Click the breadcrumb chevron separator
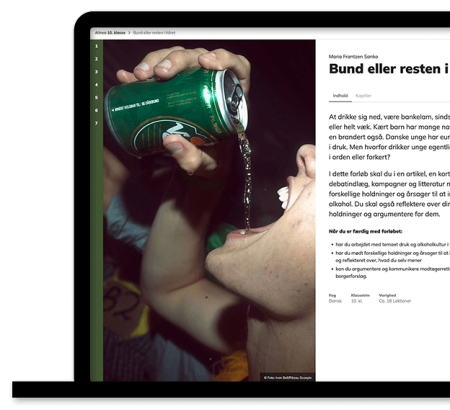The image size is (450, 410). pyautogui.click(x=129, y=33)
